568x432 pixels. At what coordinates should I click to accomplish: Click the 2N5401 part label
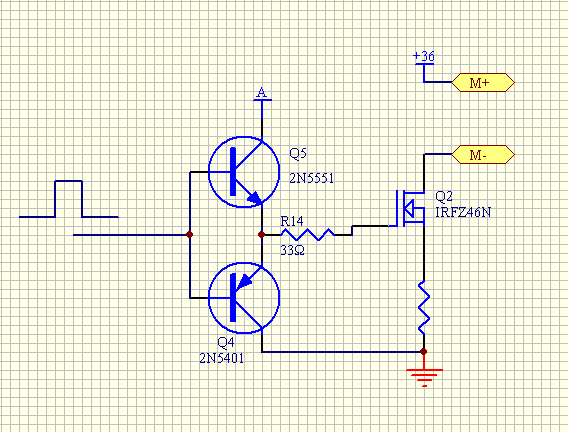(x=222, y=358)
